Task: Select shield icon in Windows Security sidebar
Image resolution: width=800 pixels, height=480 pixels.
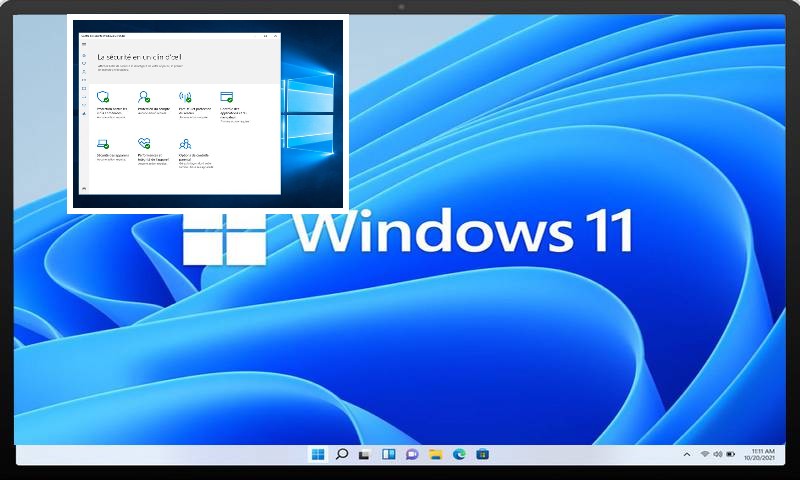Action: [84, 63]
